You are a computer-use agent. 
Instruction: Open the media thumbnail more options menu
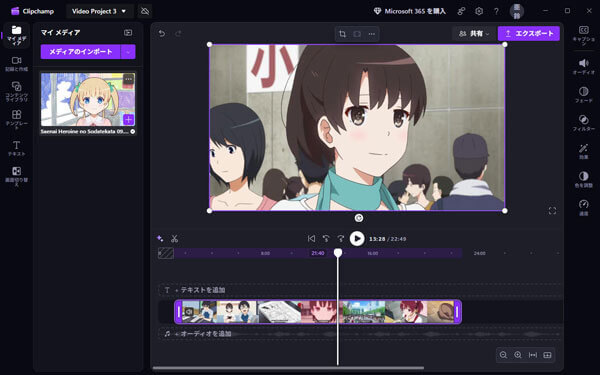(128, 79)
